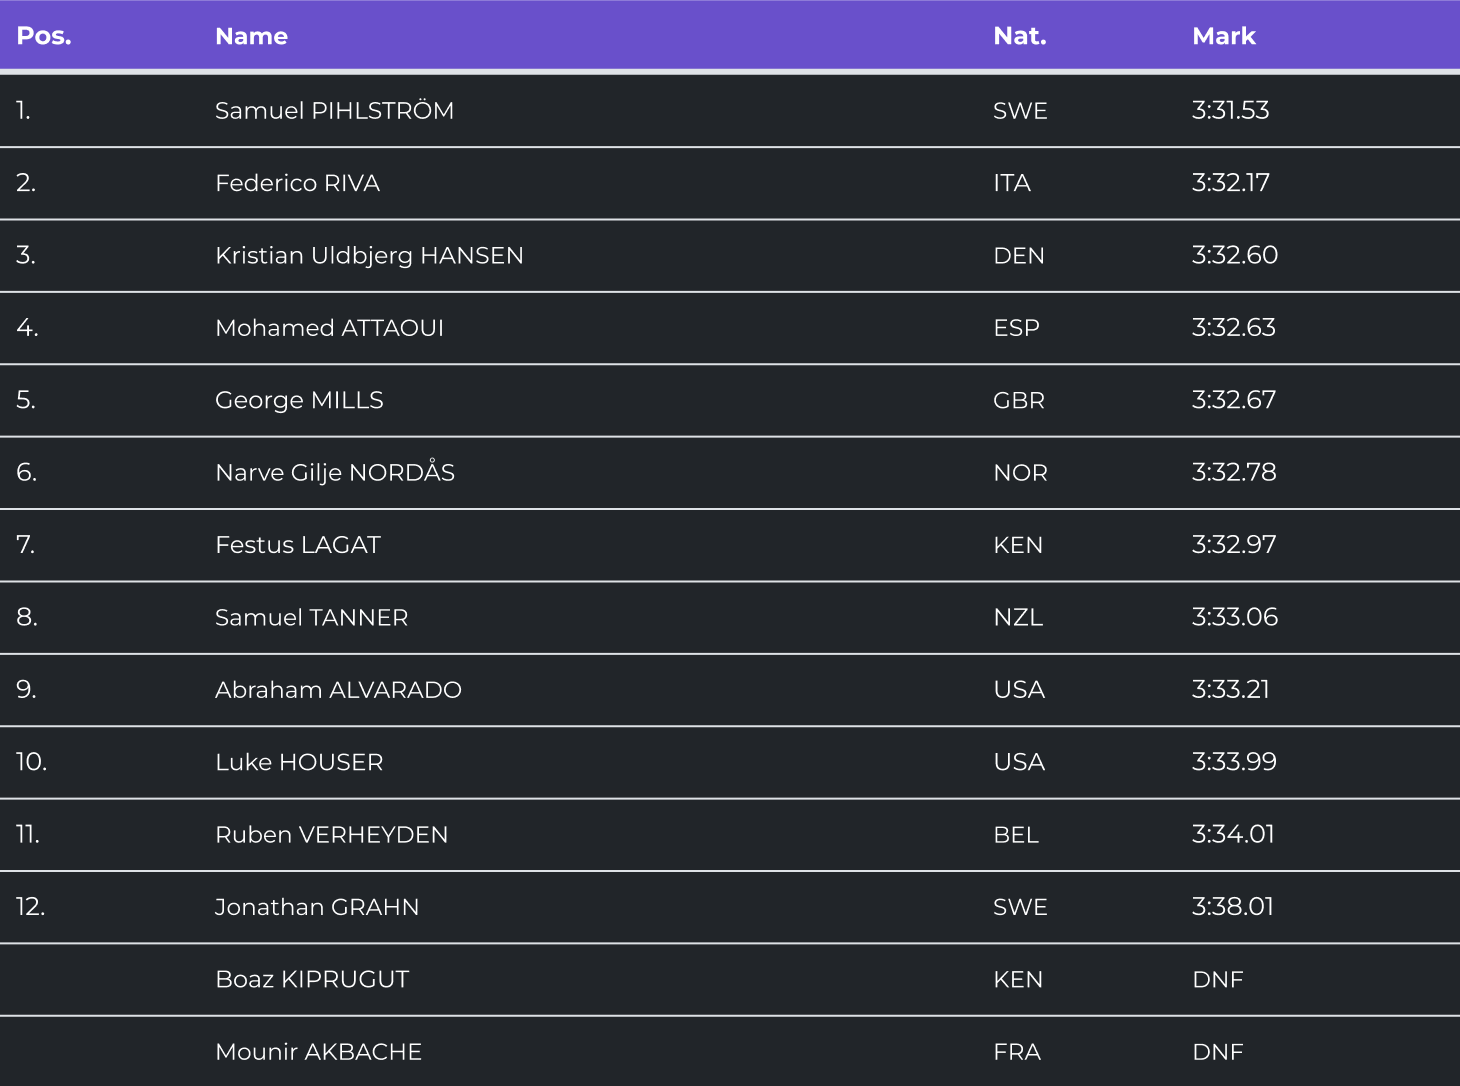
Task: Select Luke HOUSER name
Action: click(299, 762)
